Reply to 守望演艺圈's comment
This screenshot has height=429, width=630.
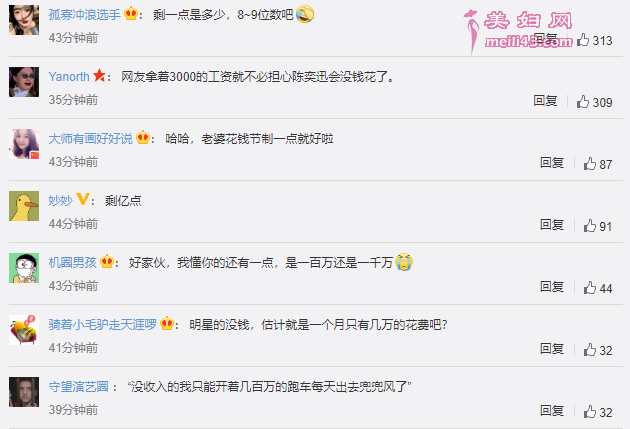coord(552,410)
